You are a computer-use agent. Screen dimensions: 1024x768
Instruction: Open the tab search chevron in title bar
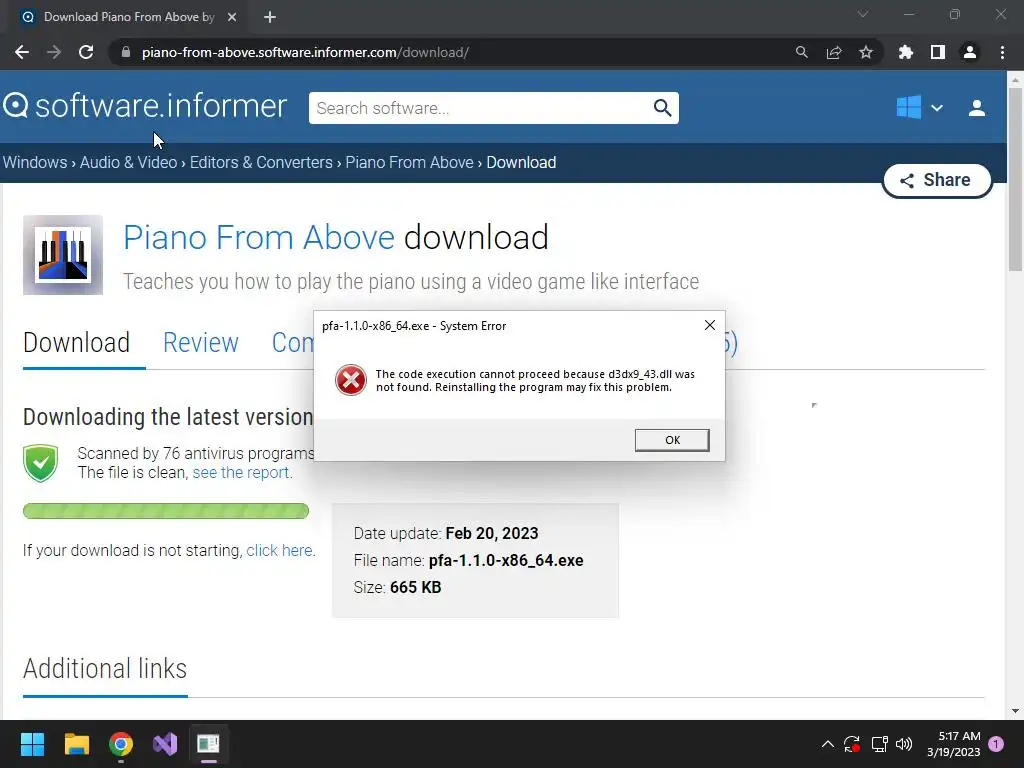[863, 14]
